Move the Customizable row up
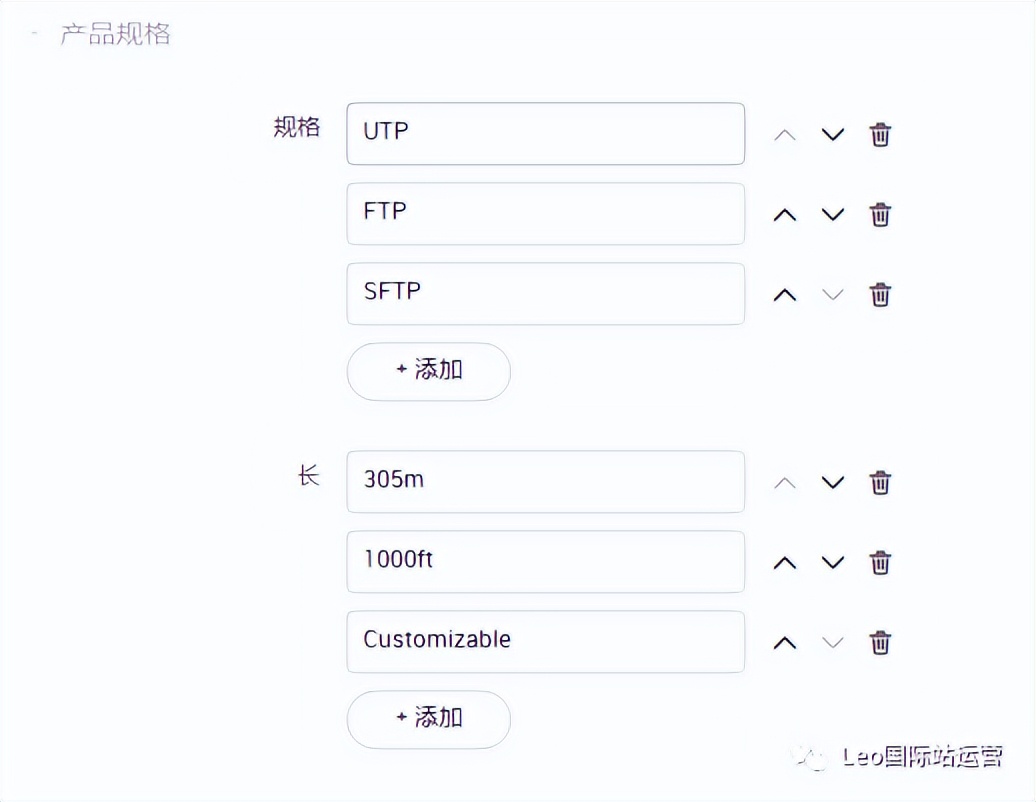Image resolution: width=1036 pixels, height=802 pixels. coord(784,642)
